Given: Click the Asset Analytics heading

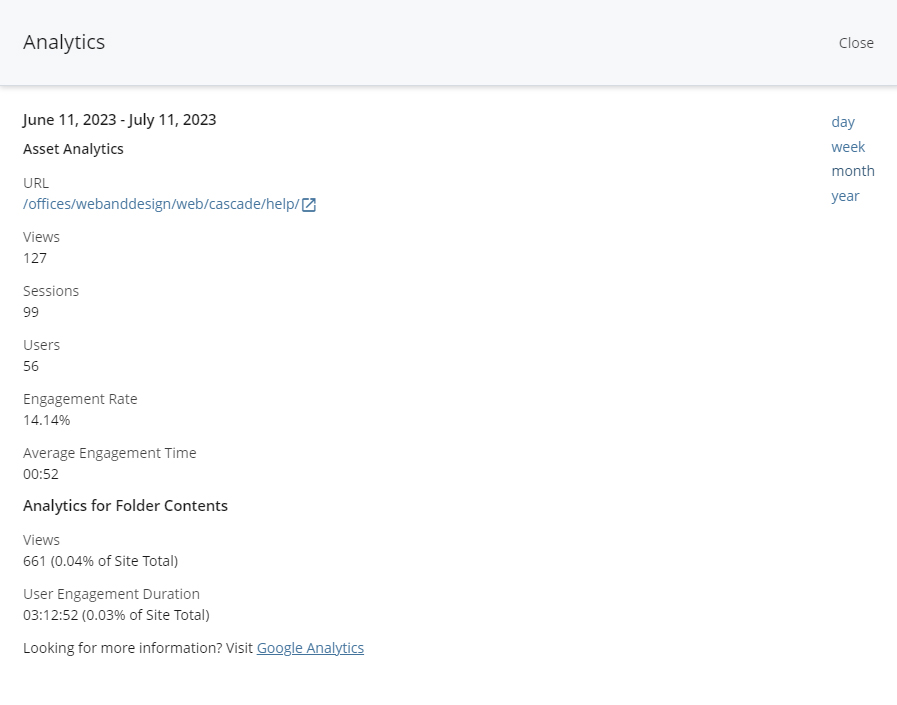Looking at the screenshot, I should coord(73,149).
